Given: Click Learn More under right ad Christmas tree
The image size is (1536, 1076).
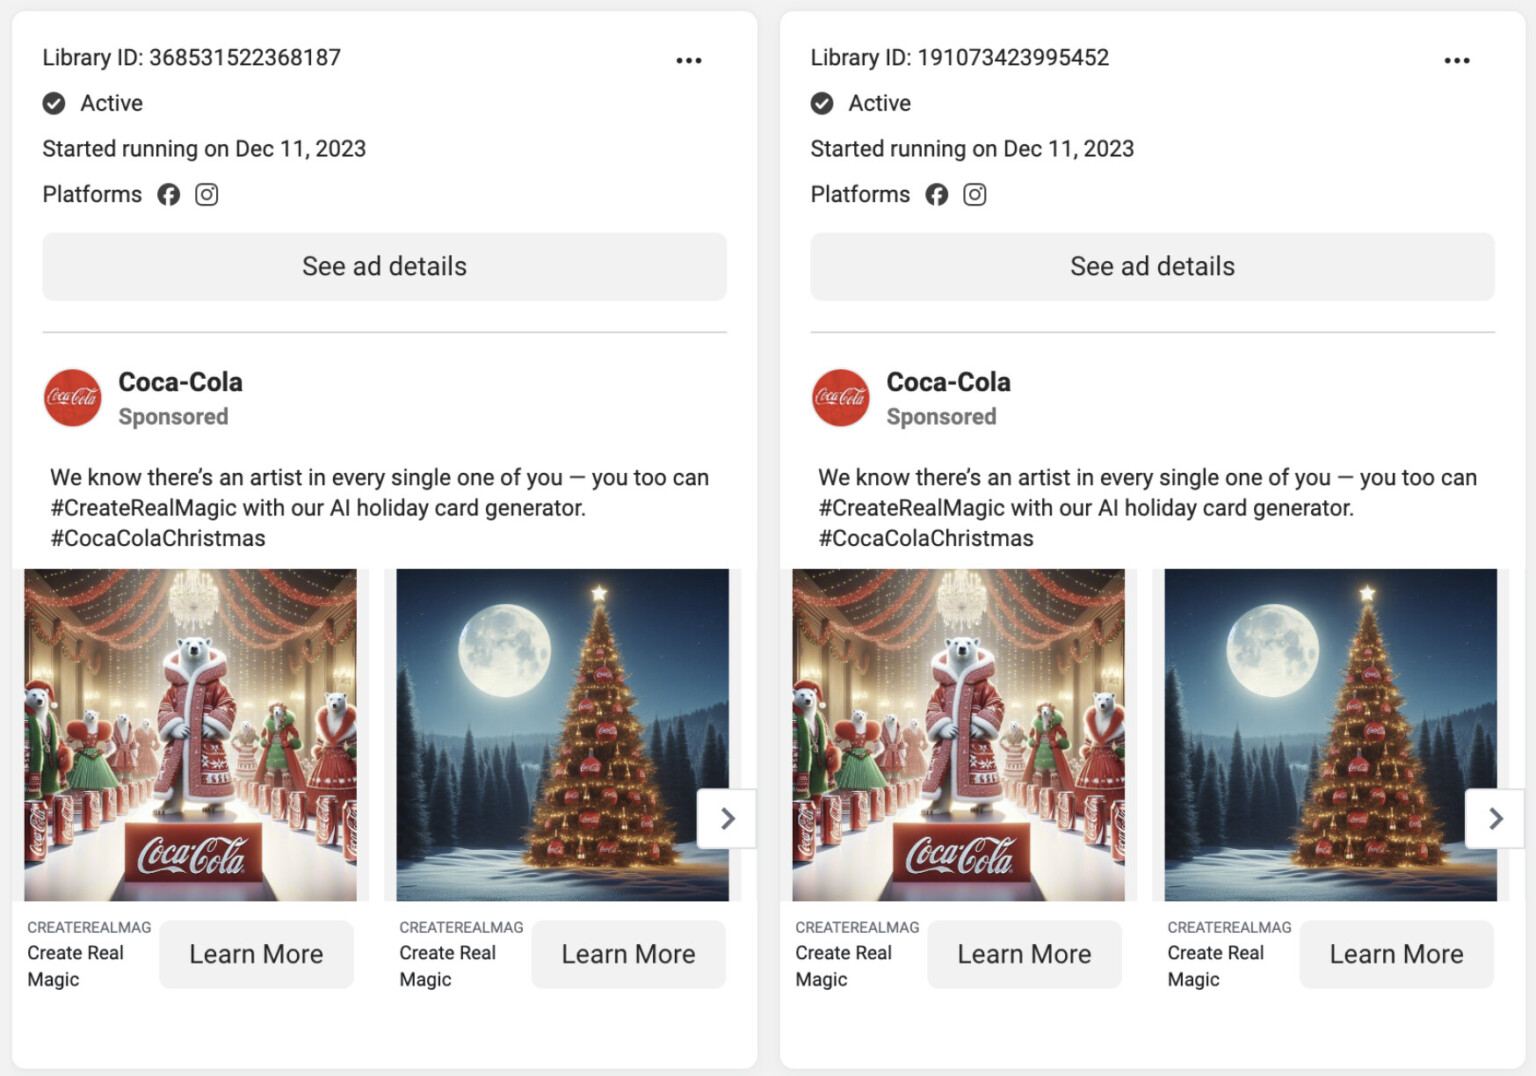Looking at the screenshot, I should 1396,955.
